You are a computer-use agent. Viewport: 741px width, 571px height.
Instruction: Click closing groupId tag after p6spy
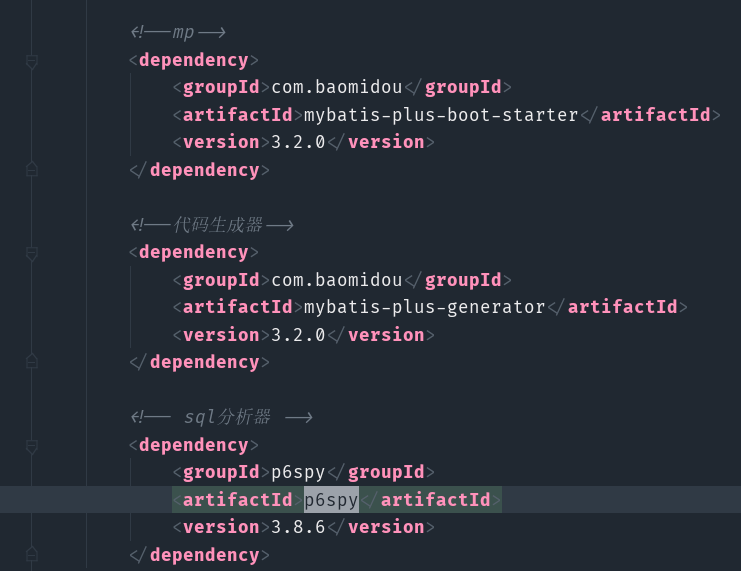click(x=381, y=472)
